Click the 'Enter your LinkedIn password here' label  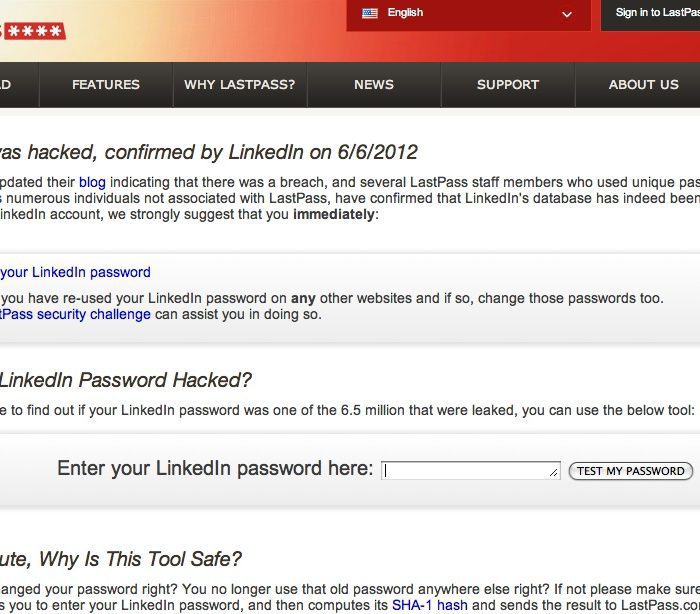click(x=215, y=469)
